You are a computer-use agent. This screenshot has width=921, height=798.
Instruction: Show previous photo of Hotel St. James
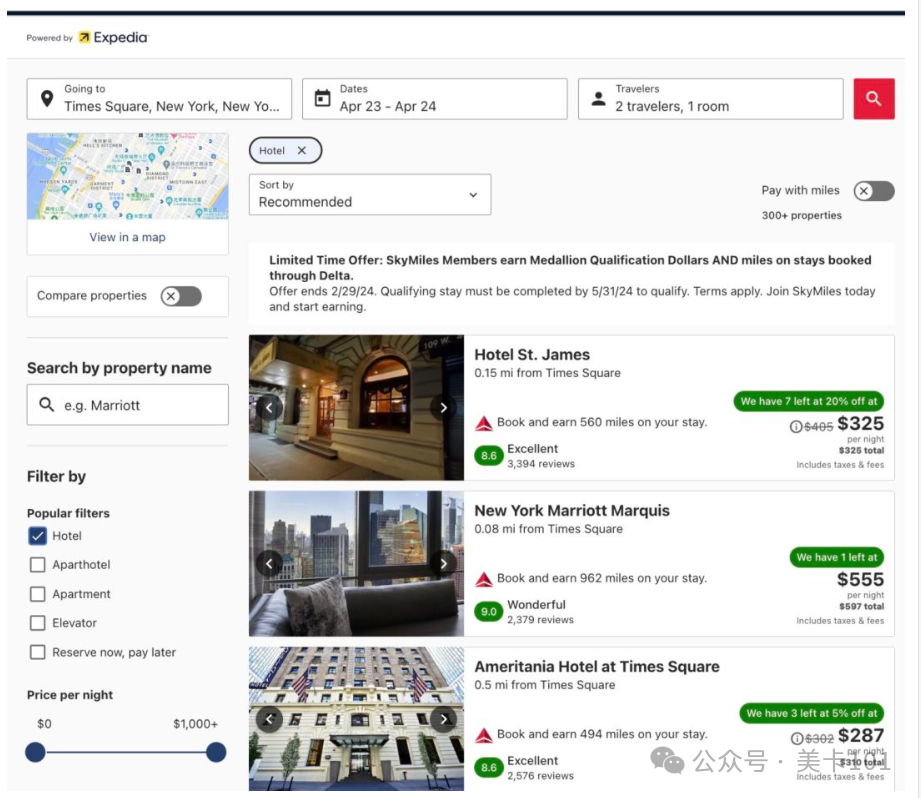point(269,408)
